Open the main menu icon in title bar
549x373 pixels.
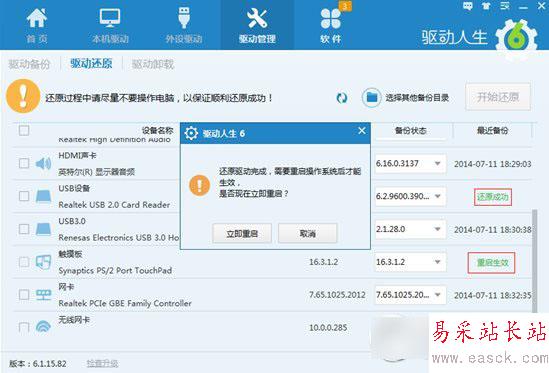[x=505, y=6]
